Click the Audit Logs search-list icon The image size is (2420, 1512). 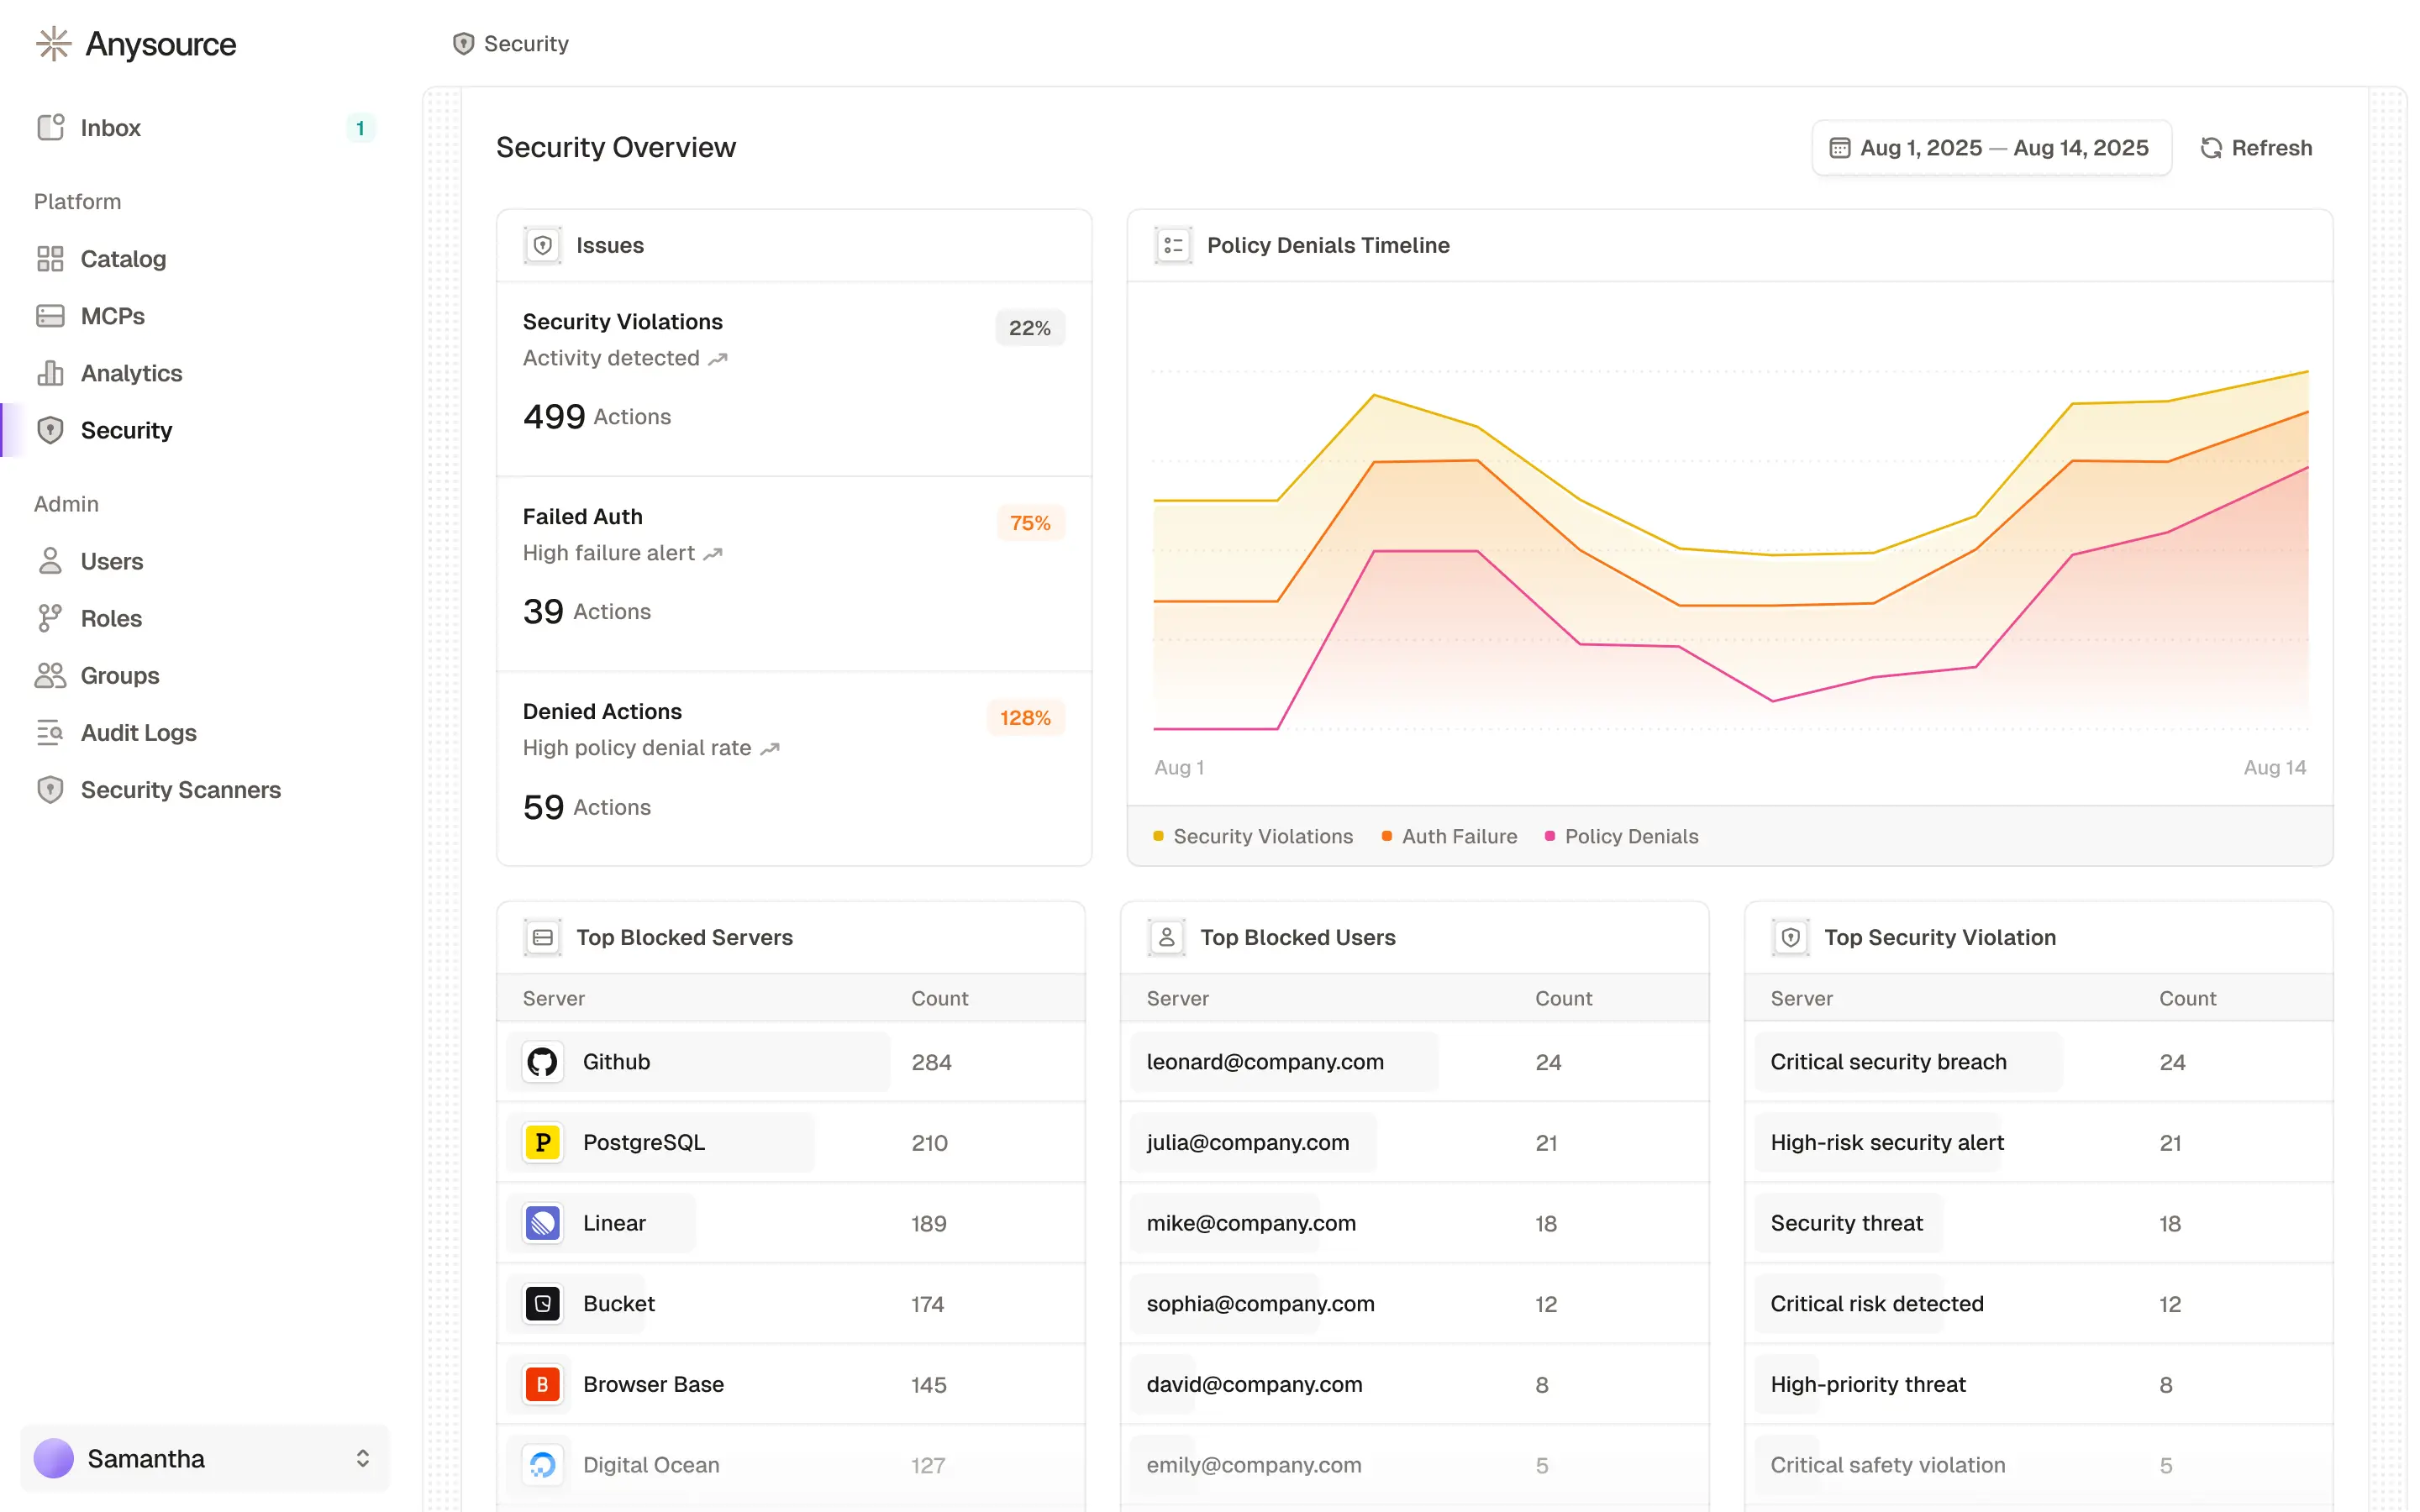[x=50, y=732]
